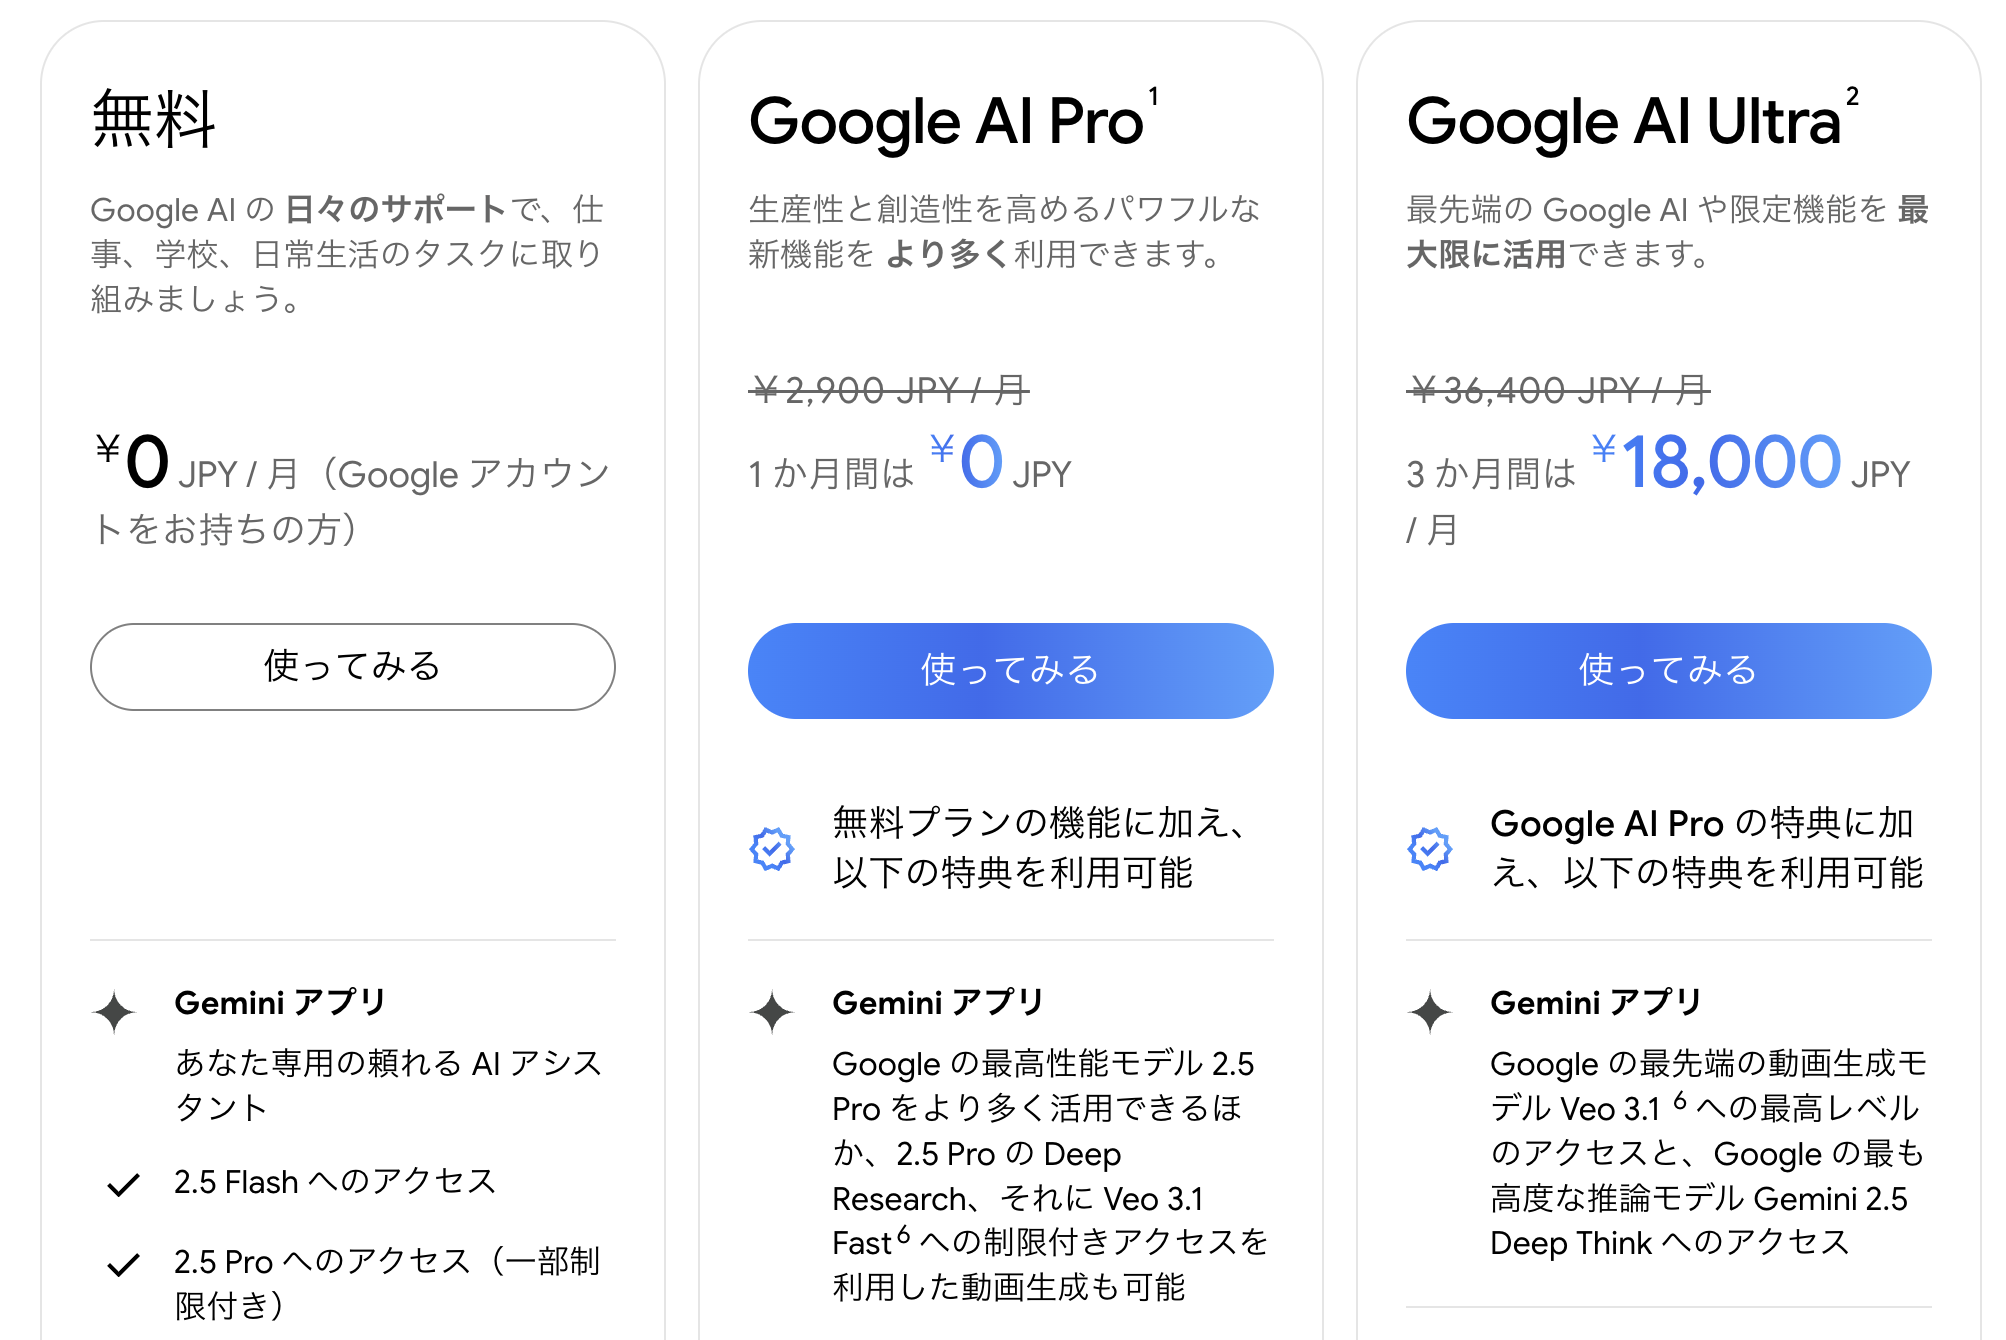Screen dimensions: 2006x1340
Task: Click the checkmark beside 2.5 Flash へのアクセス
Action: (123, 1185)
